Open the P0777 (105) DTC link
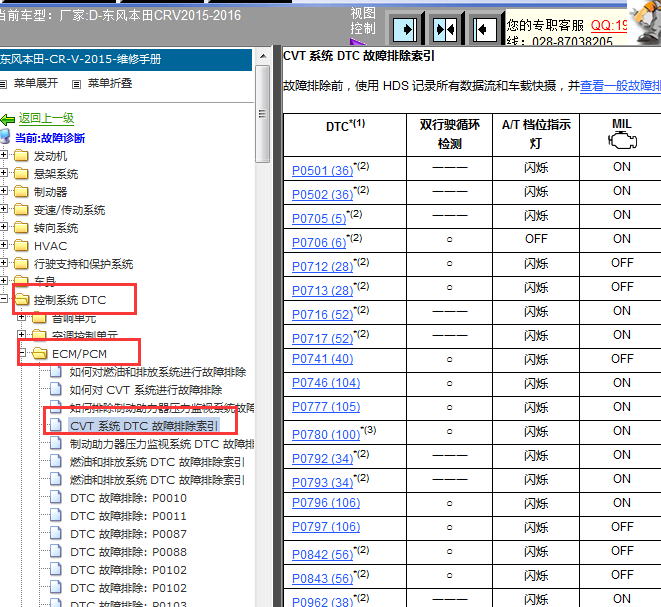This screenshot has width=661, height=607. click(326, 407)
